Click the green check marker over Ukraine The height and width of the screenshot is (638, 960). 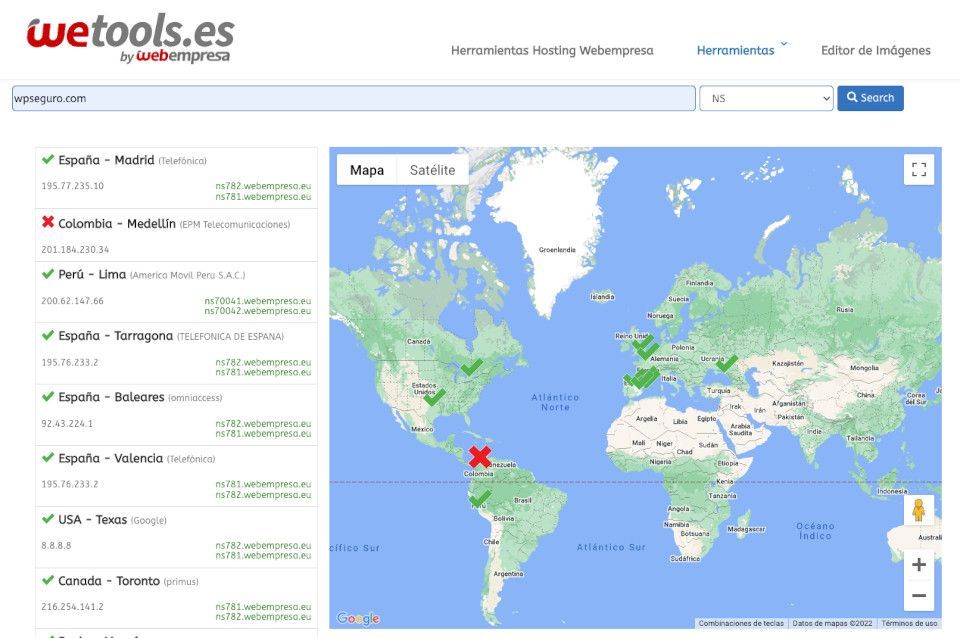click(727, 363)
